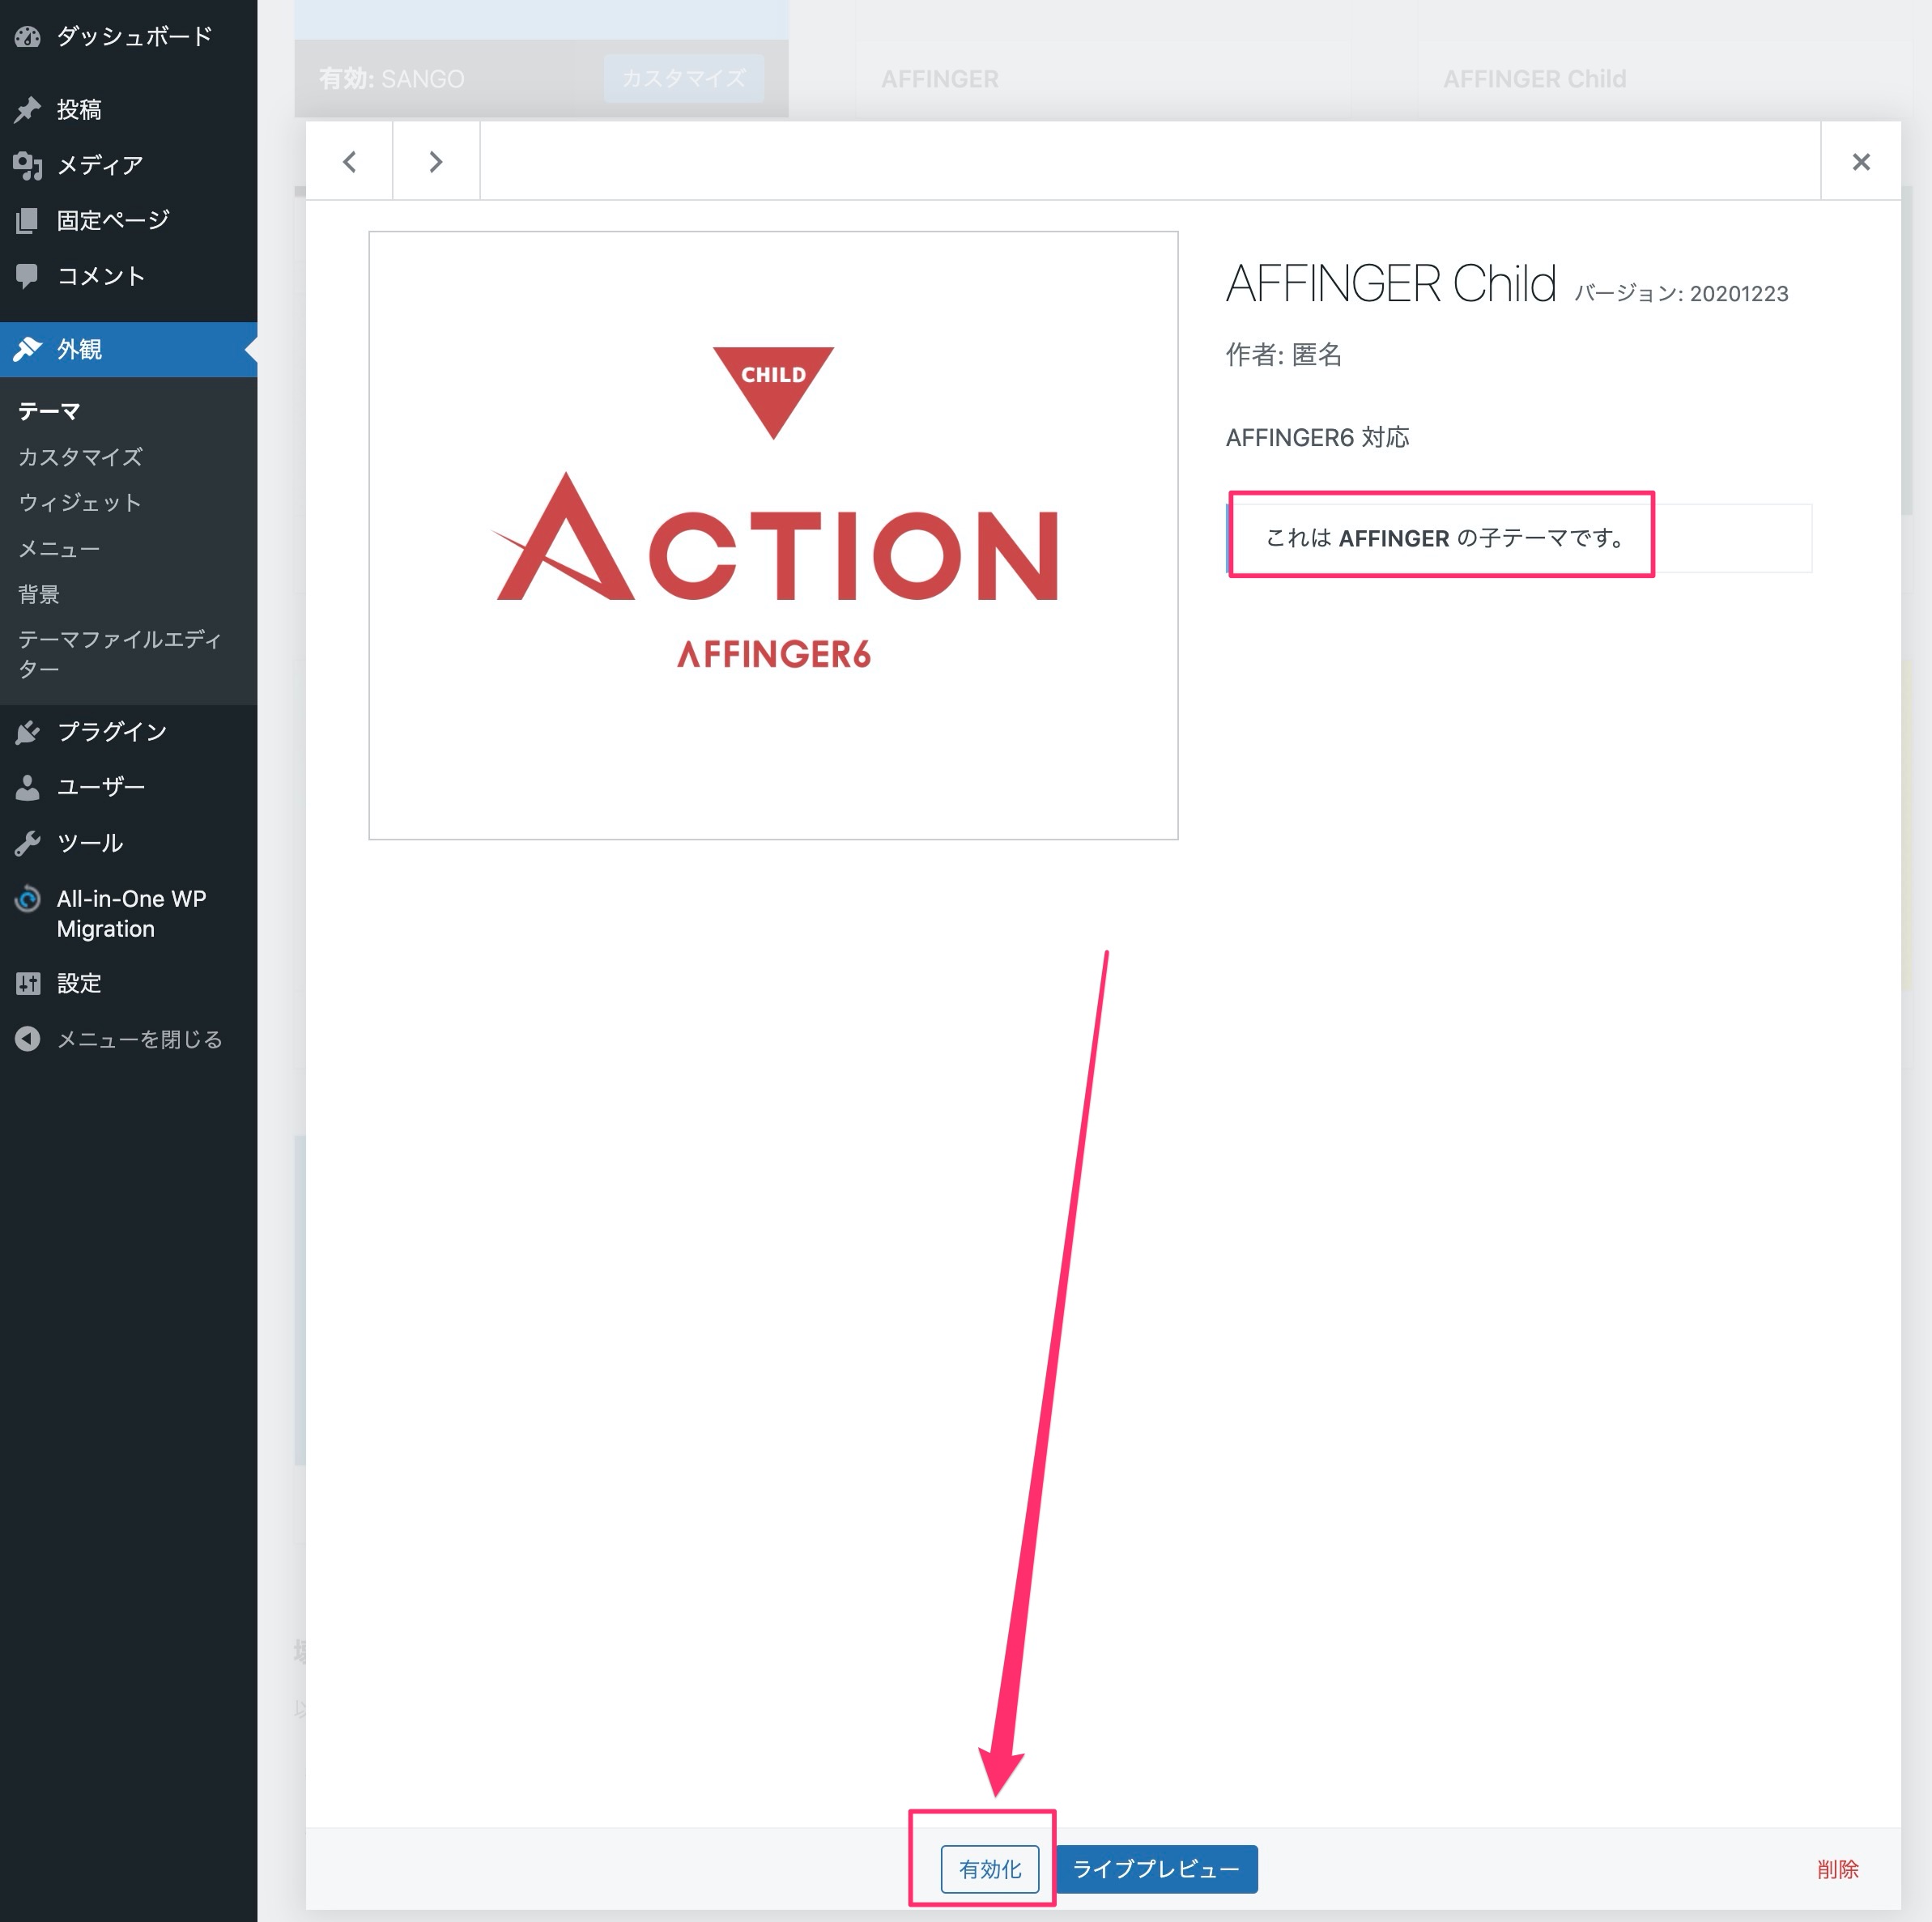This screenshot has height=1922, width=1932.
Task: Select 背景 submenu item
Action: point(39,594)
